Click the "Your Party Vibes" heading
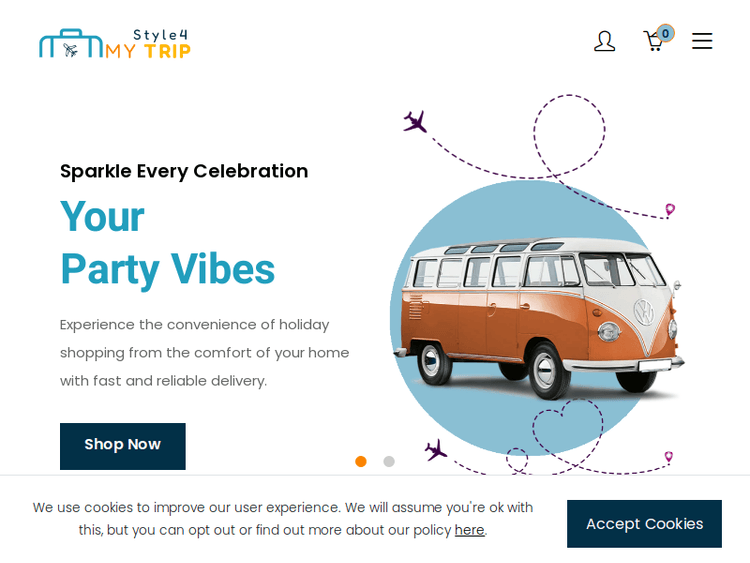750x563 pixels. (x=167, y=243)
